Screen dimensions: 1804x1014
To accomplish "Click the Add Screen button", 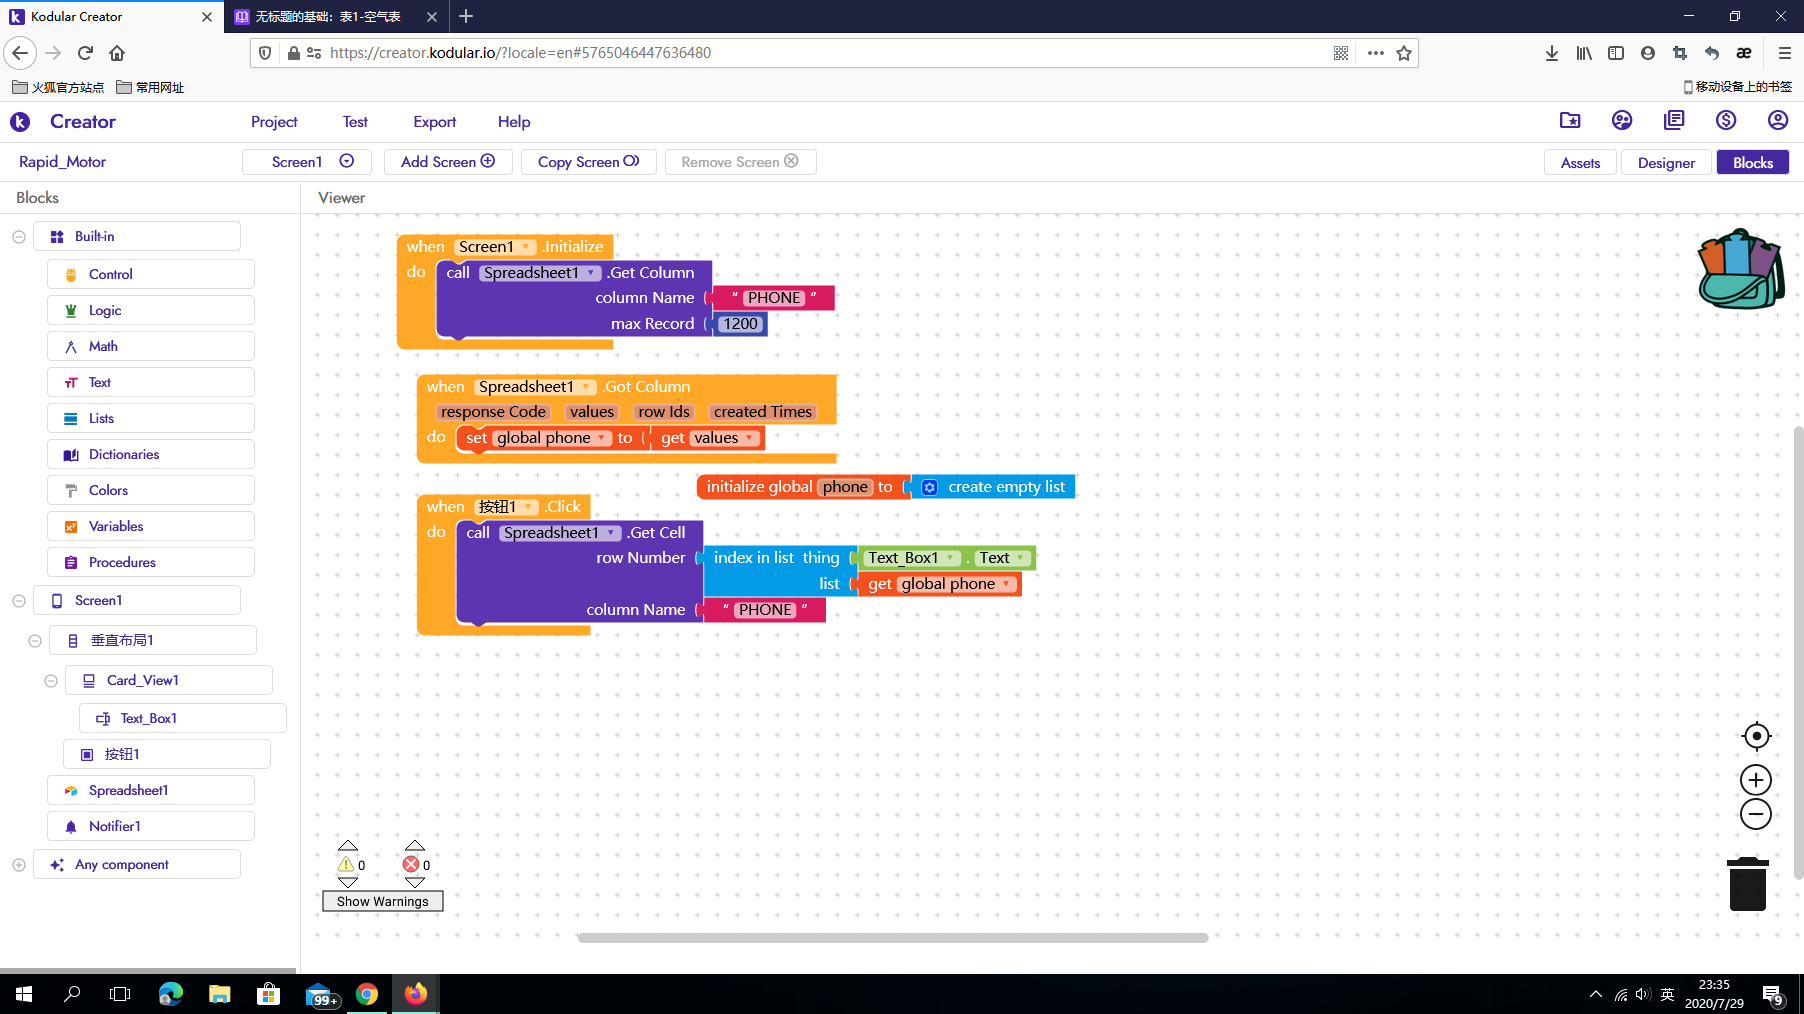I will click(x=448, y=162).
